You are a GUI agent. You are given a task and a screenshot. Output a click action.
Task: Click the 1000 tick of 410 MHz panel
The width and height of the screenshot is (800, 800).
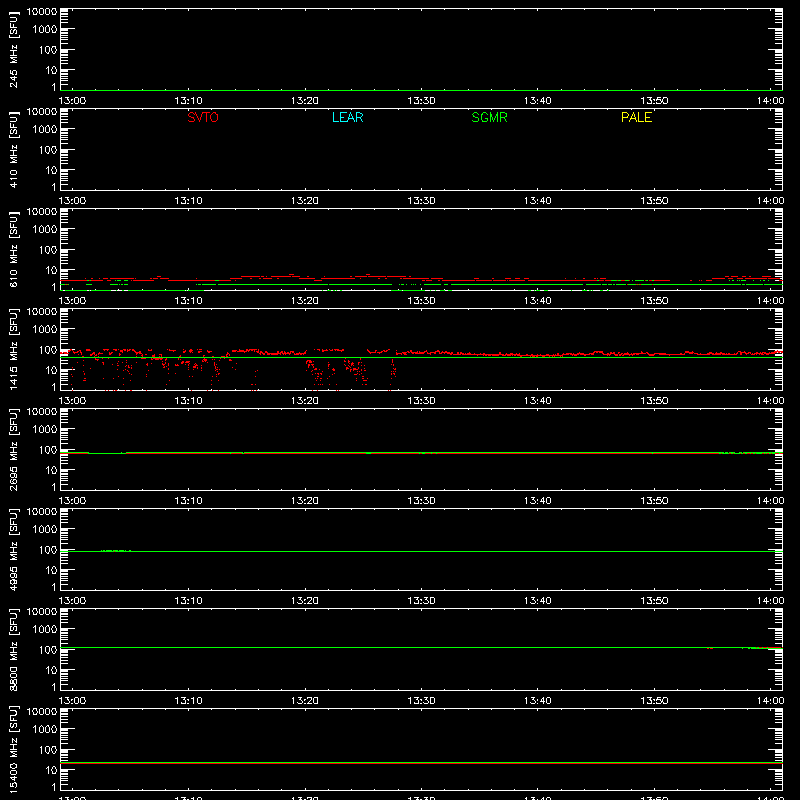(45, 130)
